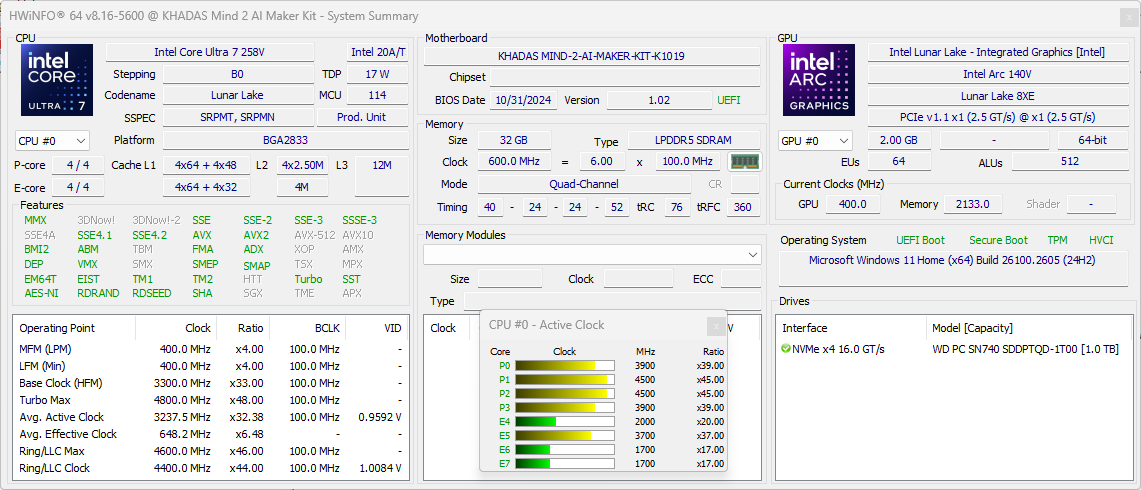Image resolution: width=1141 pixels, height=490 pixels.
Task: Select the Avg. Effective Clock row
Action: tap(211, 434)
